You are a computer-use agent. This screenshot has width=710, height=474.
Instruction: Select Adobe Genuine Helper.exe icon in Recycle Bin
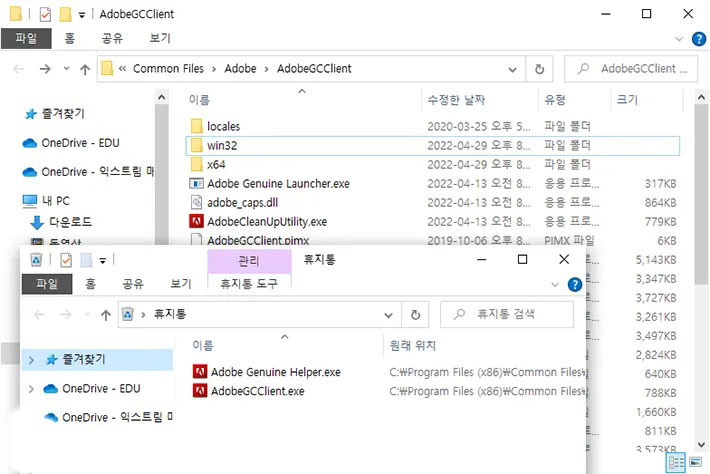[200, 372]
